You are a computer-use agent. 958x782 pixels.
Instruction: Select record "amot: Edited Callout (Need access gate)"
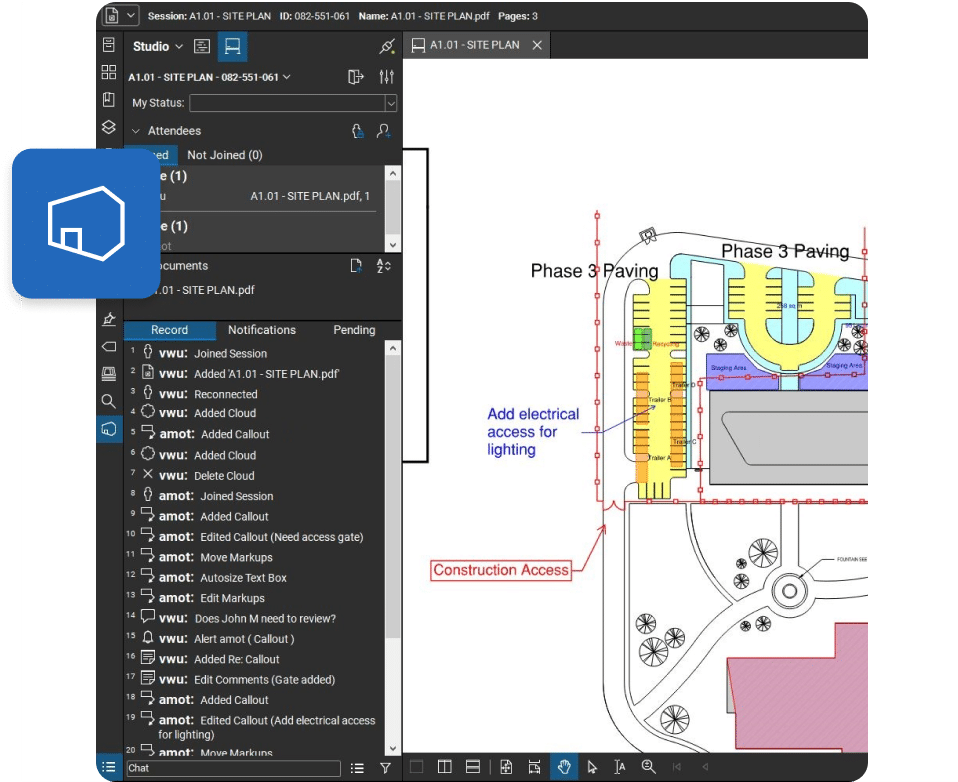click(x=255, y=536)
